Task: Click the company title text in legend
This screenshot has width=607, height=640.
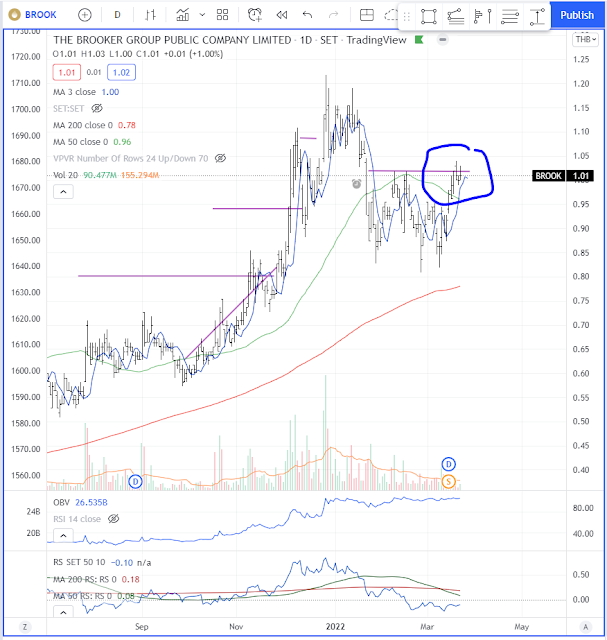Action: pos(230,40)
